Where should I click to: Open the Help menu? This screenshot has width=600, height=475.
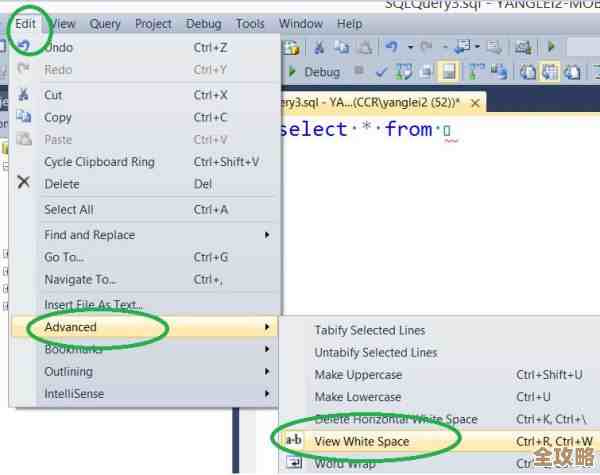349,24
